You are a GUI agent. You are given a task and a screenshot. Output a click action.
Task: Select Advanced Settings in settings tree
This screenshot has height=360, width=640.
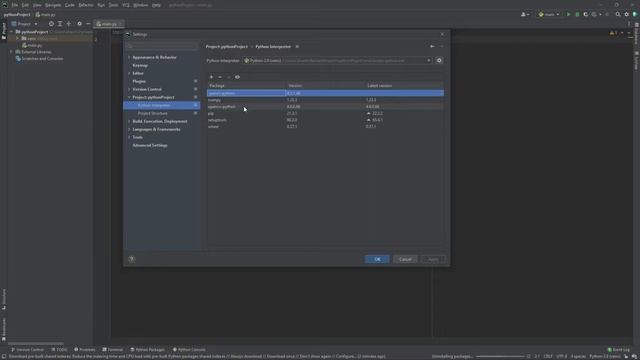(150, 145)
